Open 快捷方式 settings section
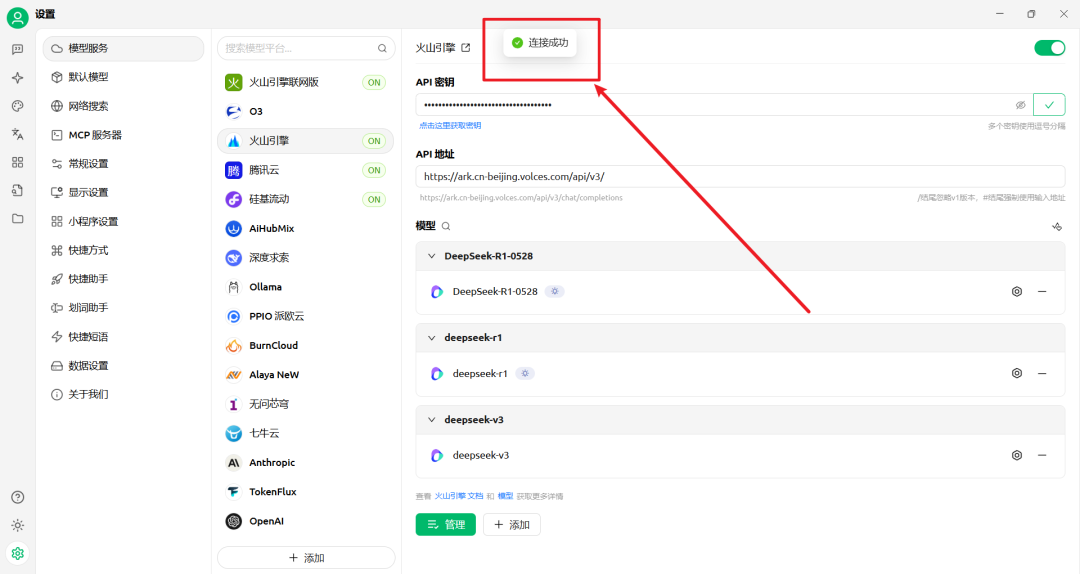This screenshot has height=574, width=1080. pos(123,250)
